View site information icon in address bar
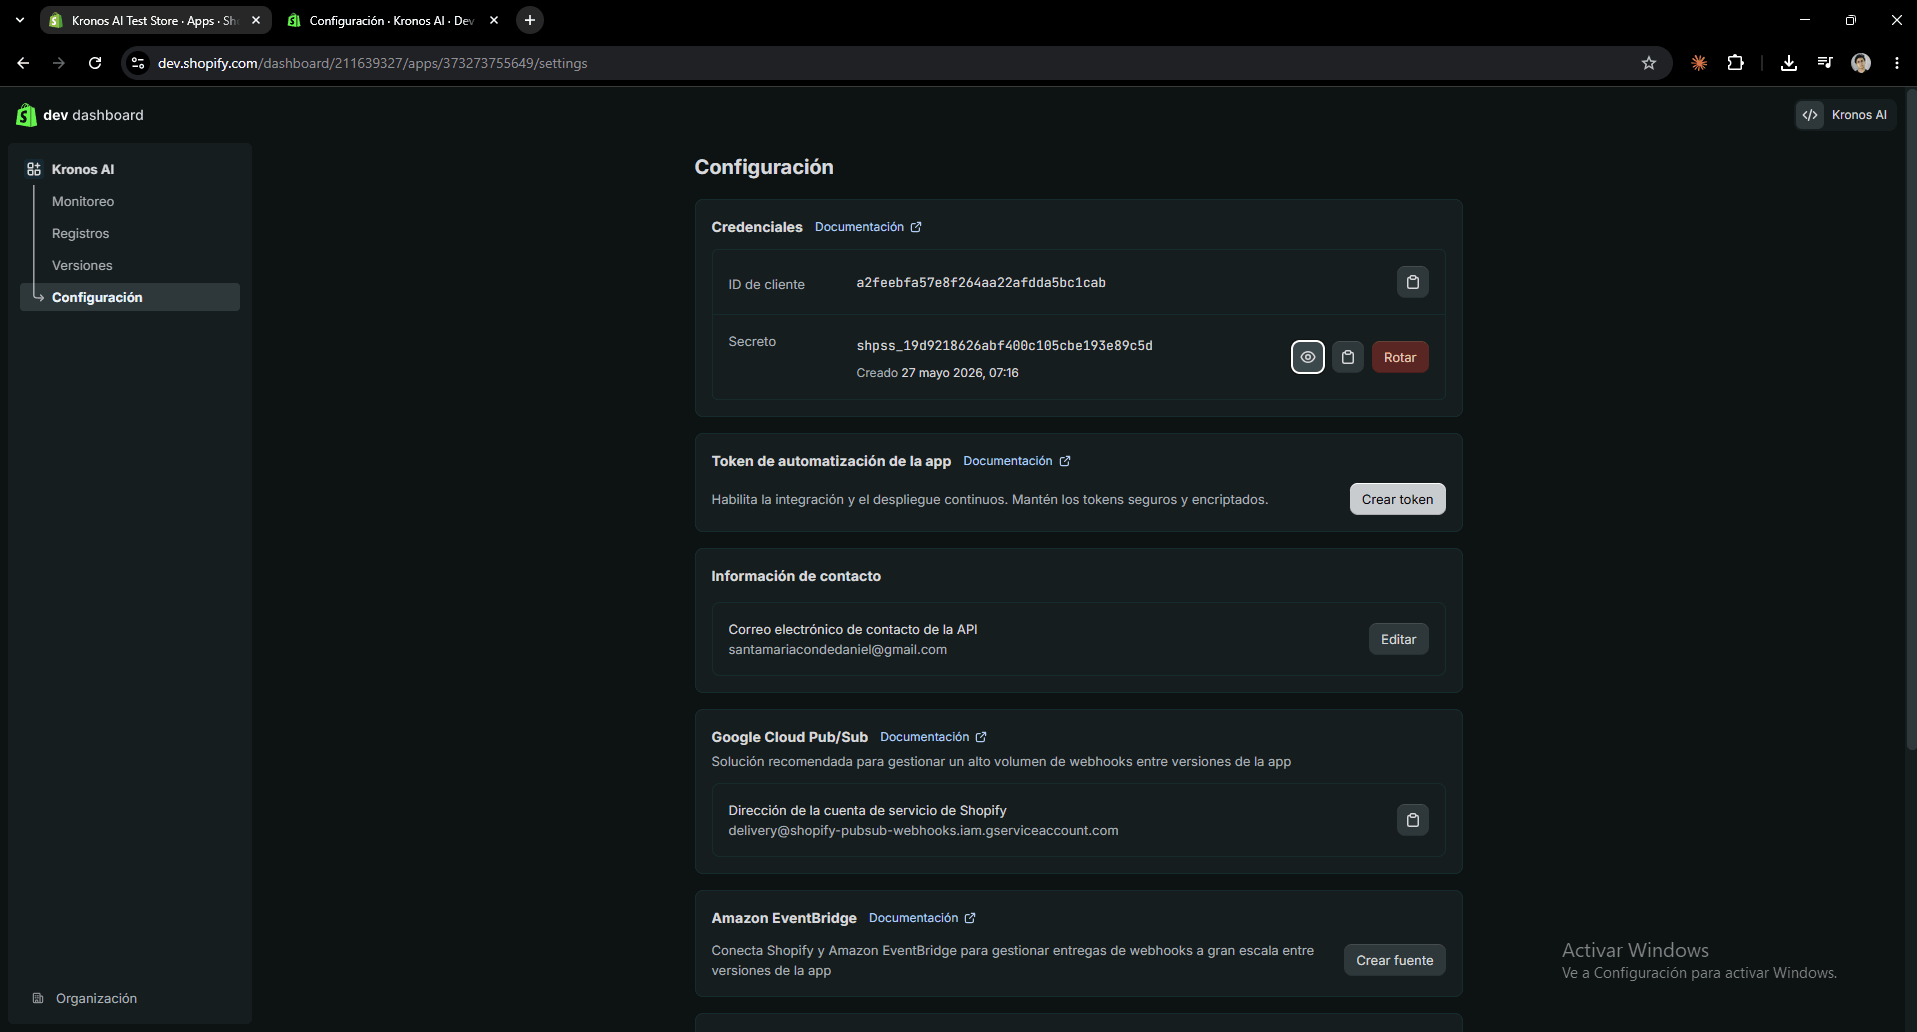1917x1032 pixels. (x=138, y=63)
